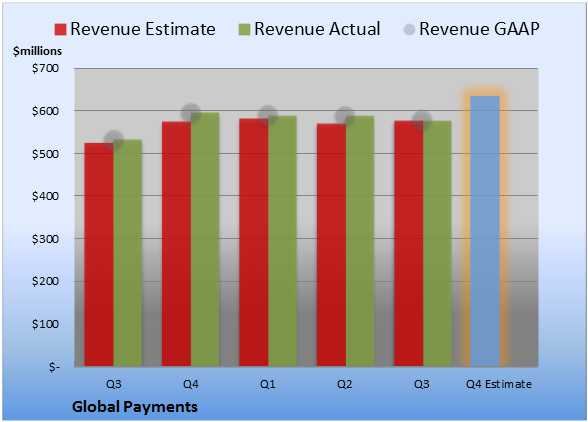The image size is (588, 422).
Task: Click the '$200' y-axis label
Action: click(45, 281)
